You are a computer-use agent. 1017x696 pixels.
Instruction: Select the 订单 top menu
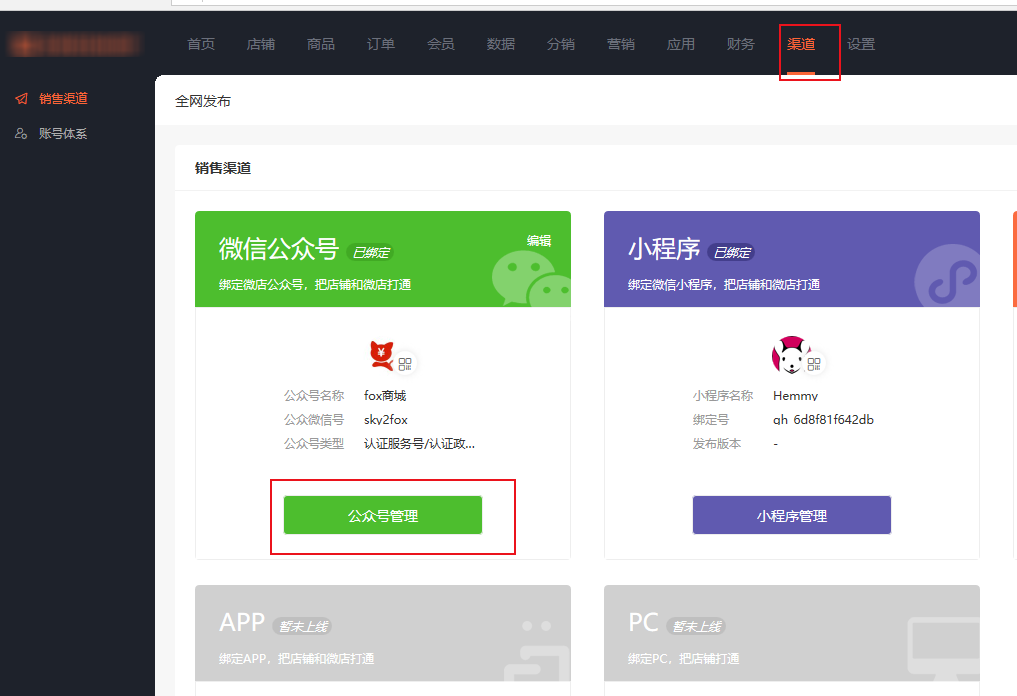coord(381,44)
